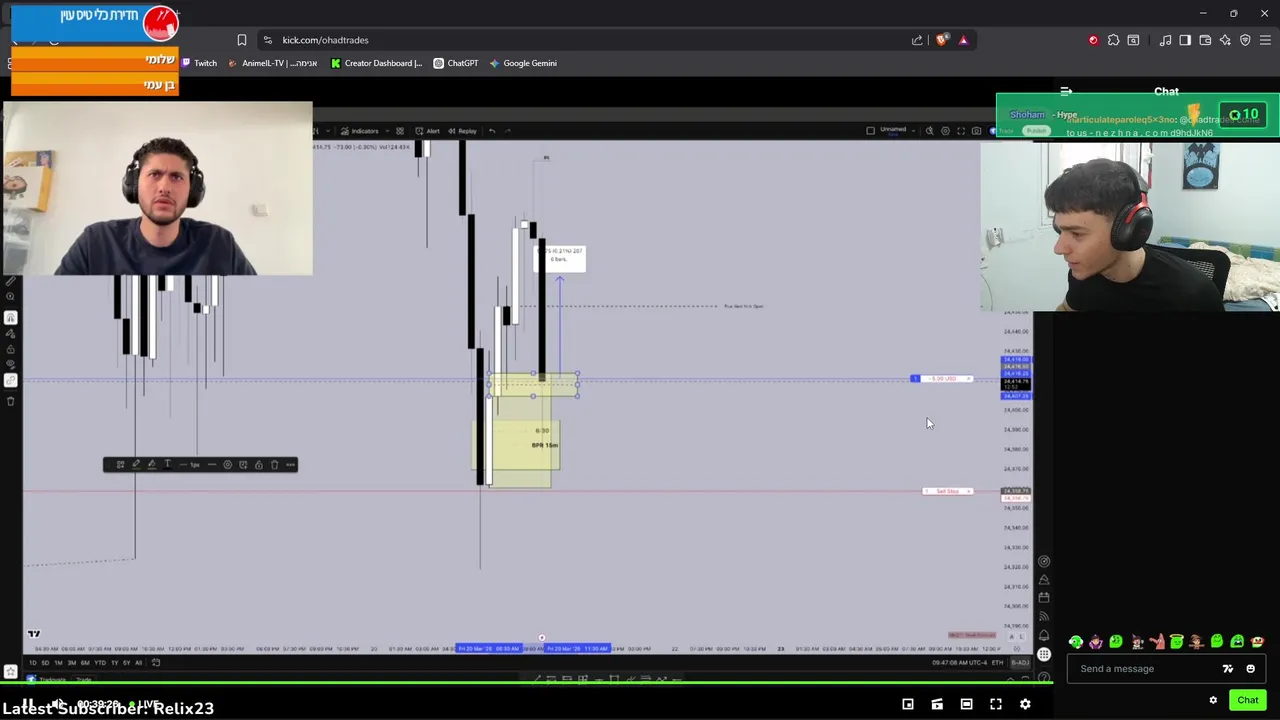This screenshot has height=720, width=1280.
Task: Open the browser extensions puzzle icon
Action: [x=1113, y=40]
